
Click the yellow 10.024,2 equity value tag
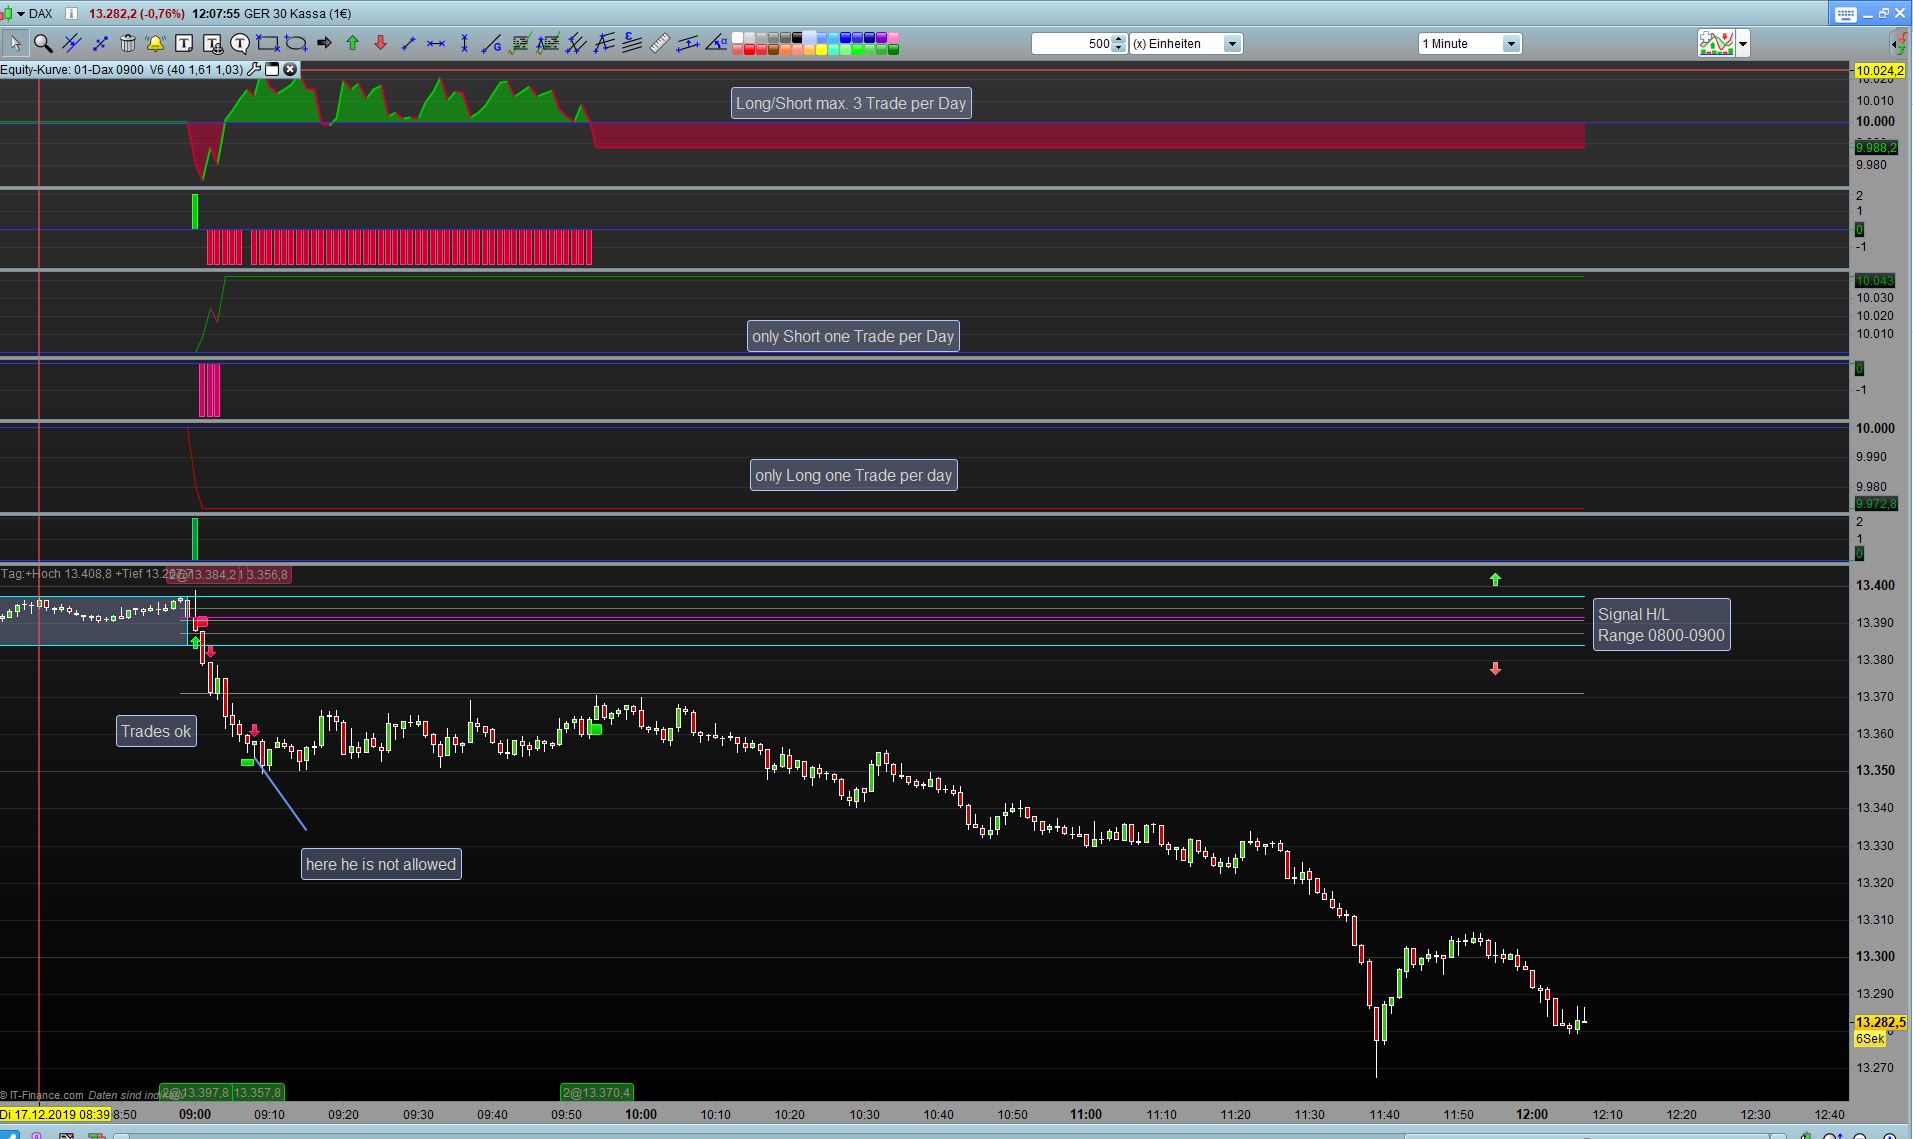(x=1880, y=71)
